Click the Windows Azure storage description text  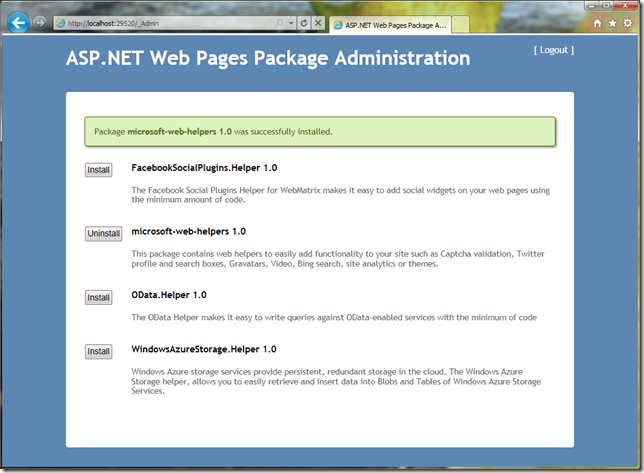pyautogui.click(x=336, y=381)
